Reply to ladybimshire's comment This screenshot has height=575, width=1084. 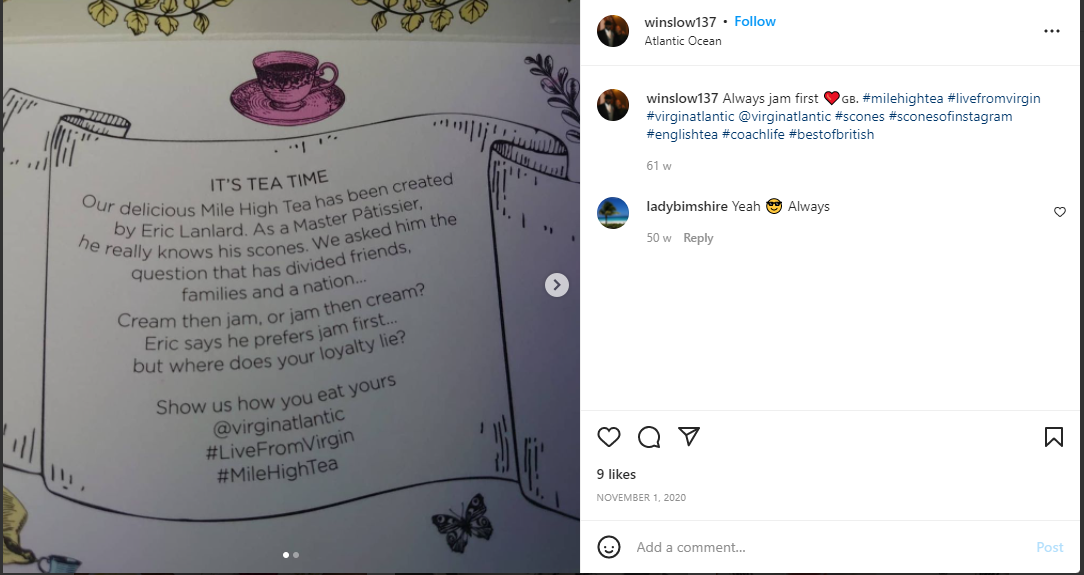tap(698, 238)
